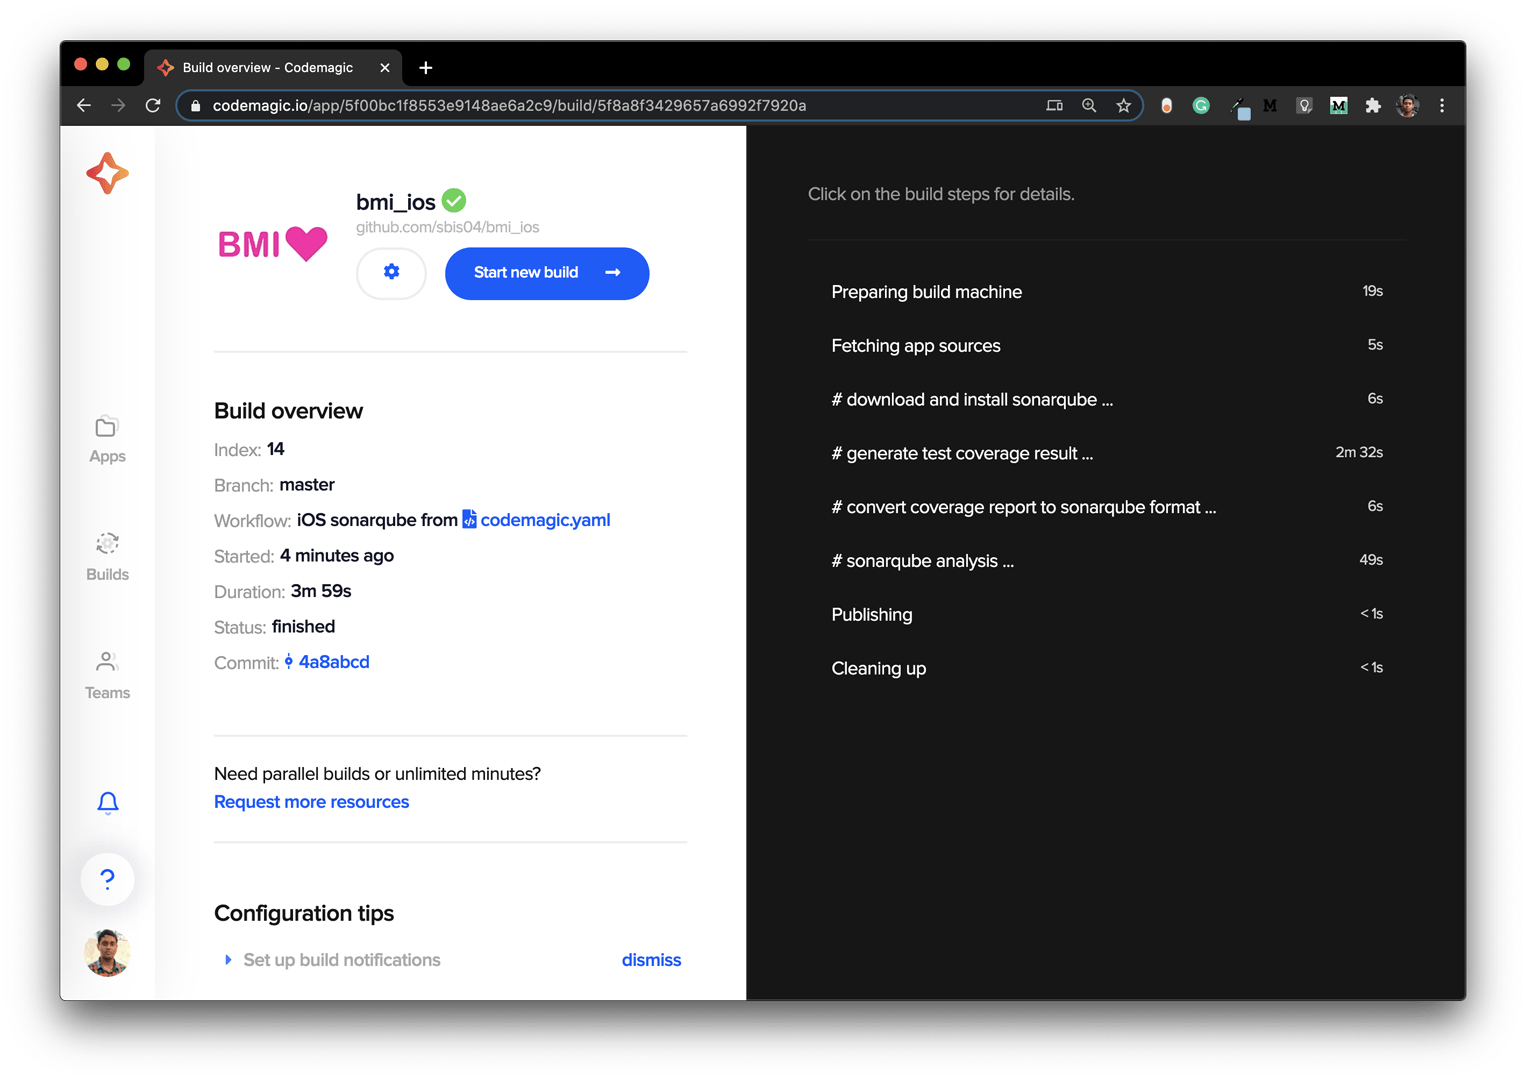Start a new build
Screen dimensions: 1526x1080
pyautogui.click(x=547, y=273)
